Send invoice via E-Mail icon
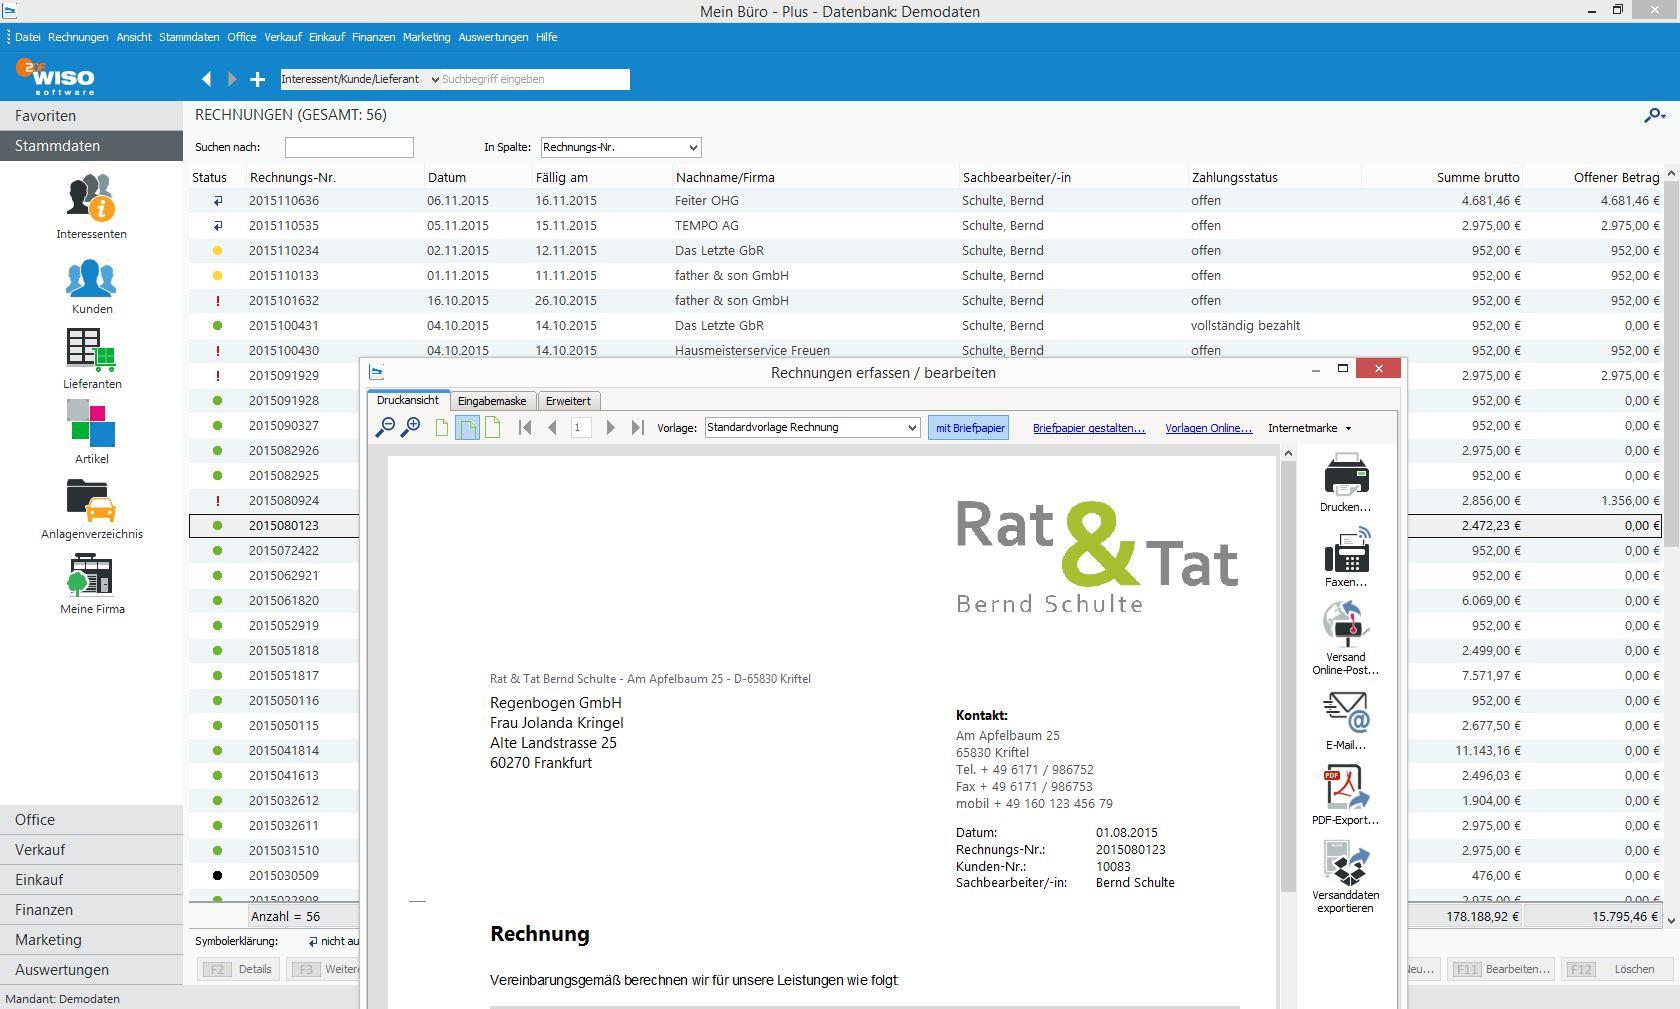Image resolution: width=1680 pixels, height=1009 pixels. (1345, 714)
